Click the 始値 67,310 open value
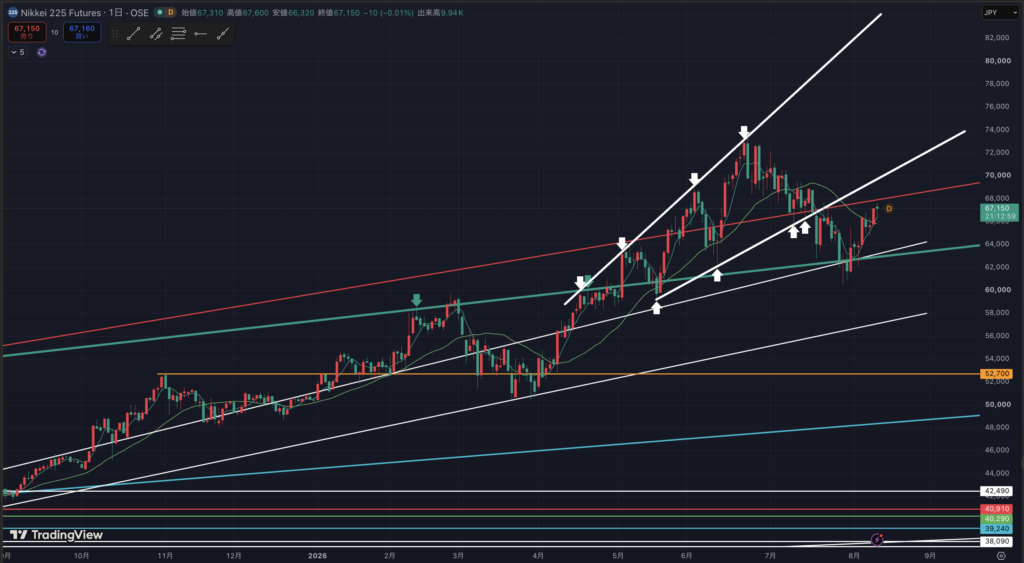Viewport: 1024px width, 563px height. pyautogui.click(x=202, y=12)
